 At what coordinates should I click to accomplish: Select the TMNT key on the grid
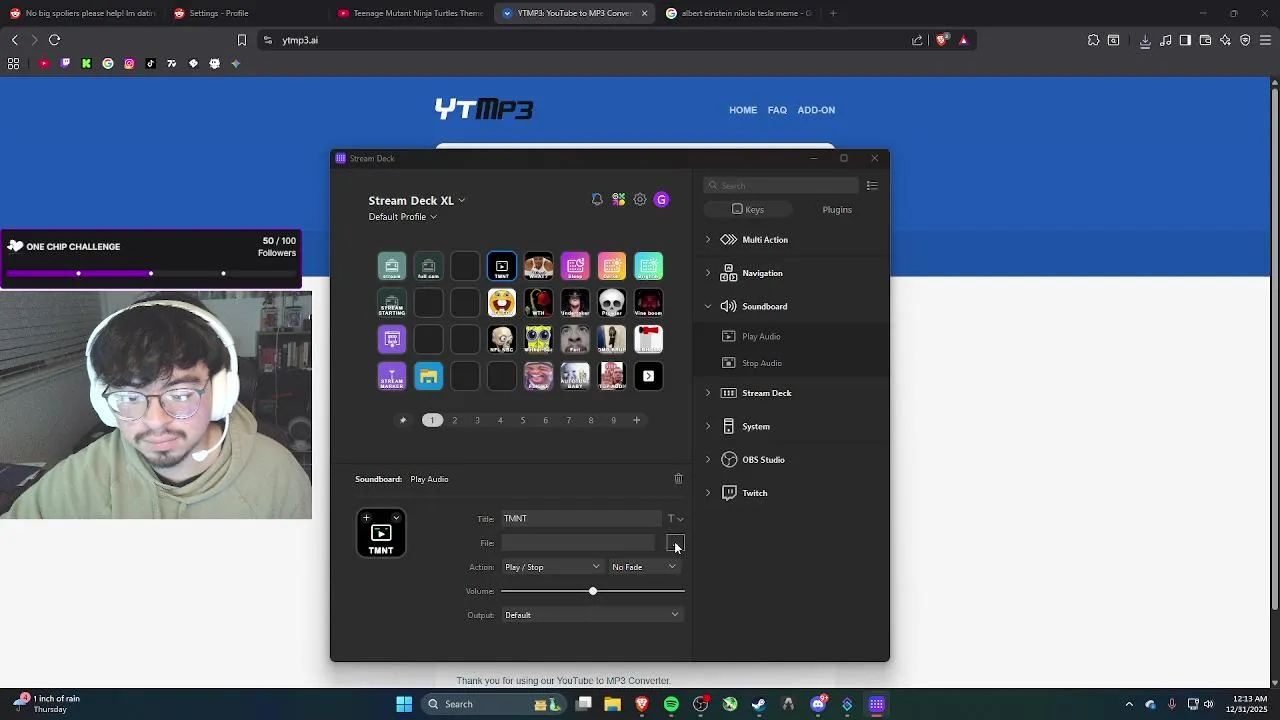pos(502,267)
